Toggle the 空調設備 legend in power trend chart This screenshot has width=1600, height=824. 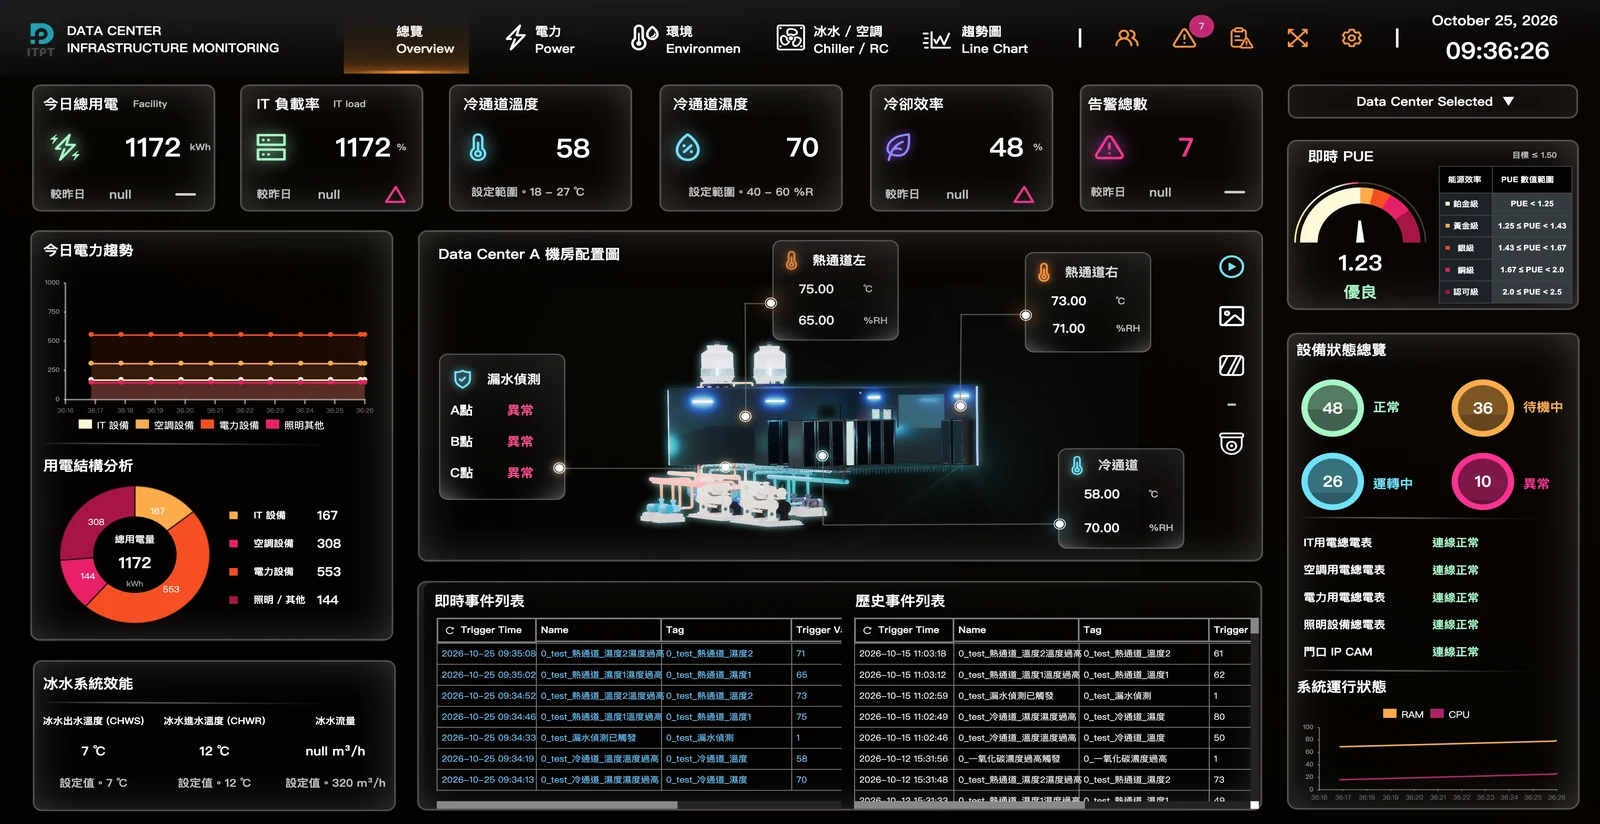165,425
